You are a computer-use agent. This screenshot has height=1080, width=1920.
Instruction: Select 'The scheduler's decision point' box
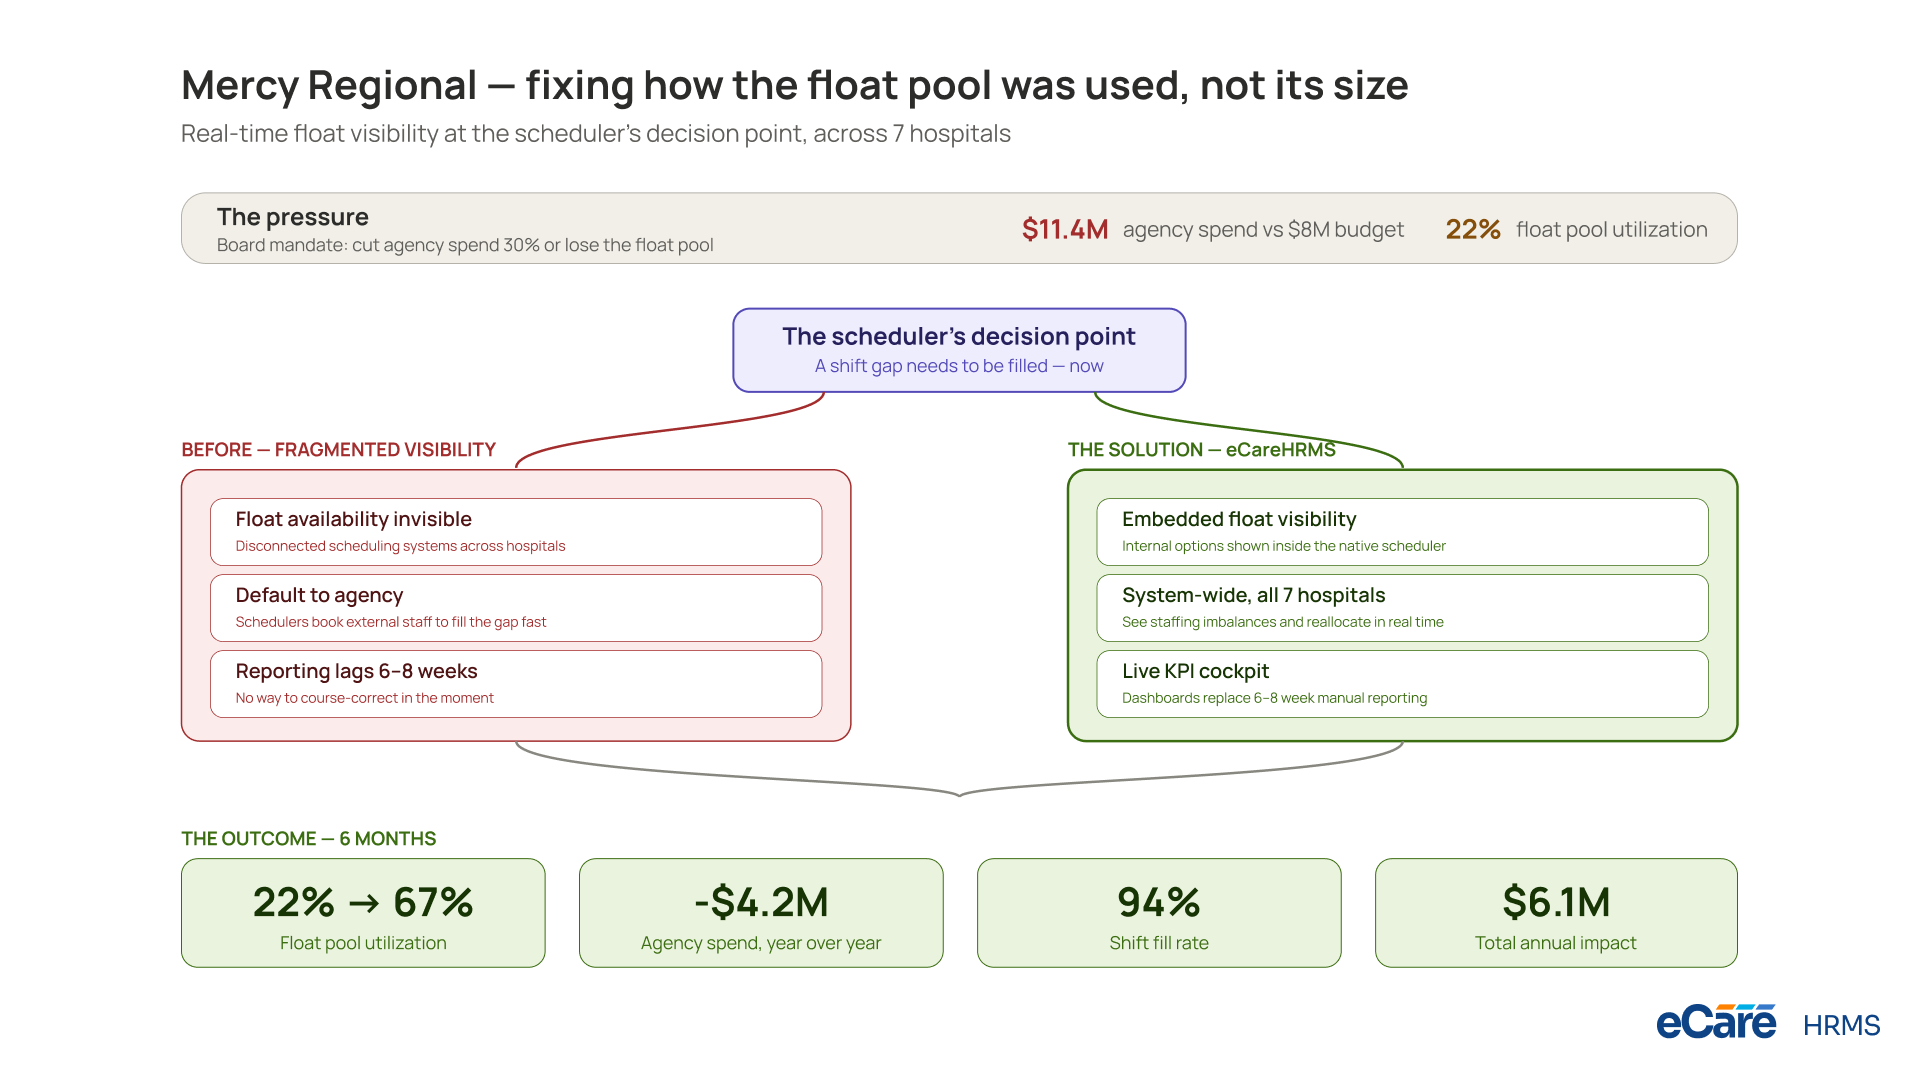(959, 350)
